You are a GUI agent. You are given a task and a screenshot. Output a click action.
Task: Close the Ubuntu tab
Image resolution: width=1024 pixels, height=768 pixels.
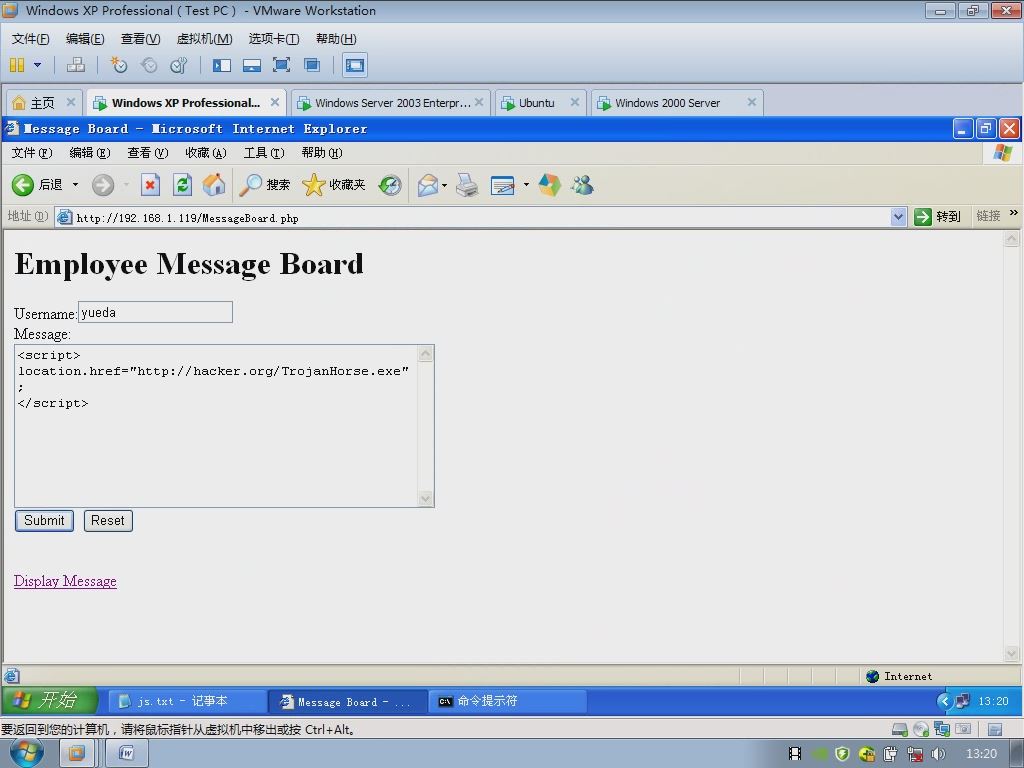click(575, 102)
